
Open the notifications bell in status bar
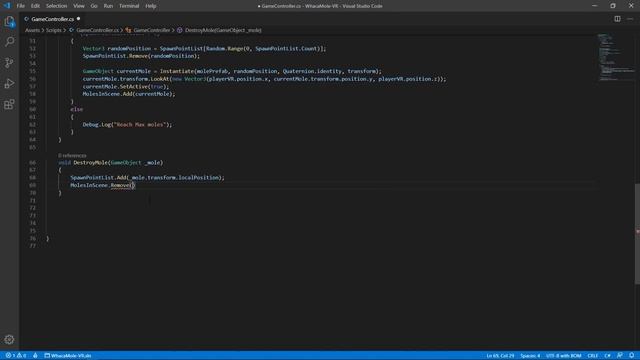[x=632, y=356]
